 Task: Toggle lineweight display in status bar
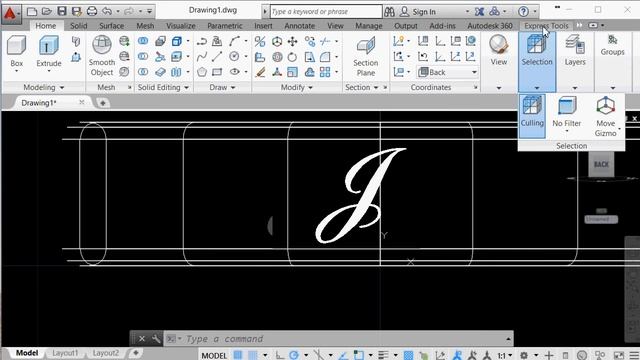383,355
